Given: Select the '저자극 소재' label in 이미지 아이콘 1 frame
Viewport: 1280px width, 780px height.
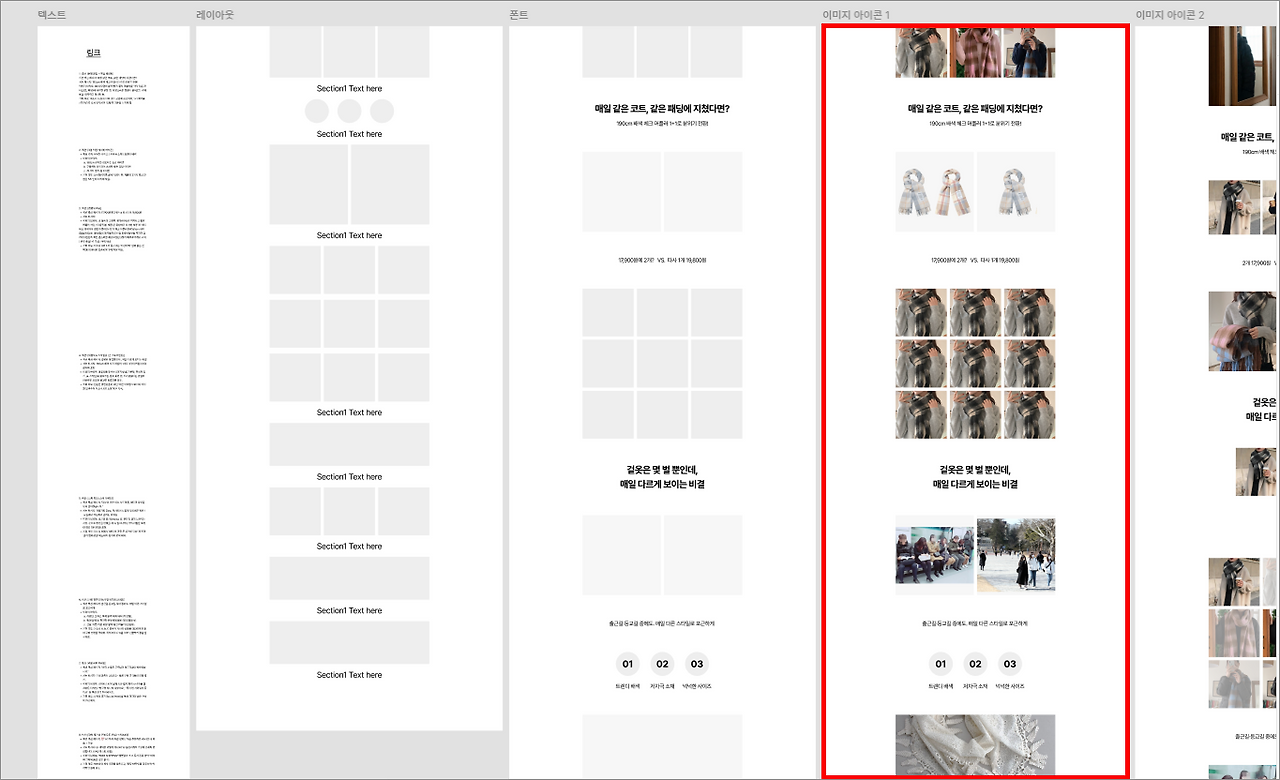Looking at the screenshot, I should click(x=975, y=687).
